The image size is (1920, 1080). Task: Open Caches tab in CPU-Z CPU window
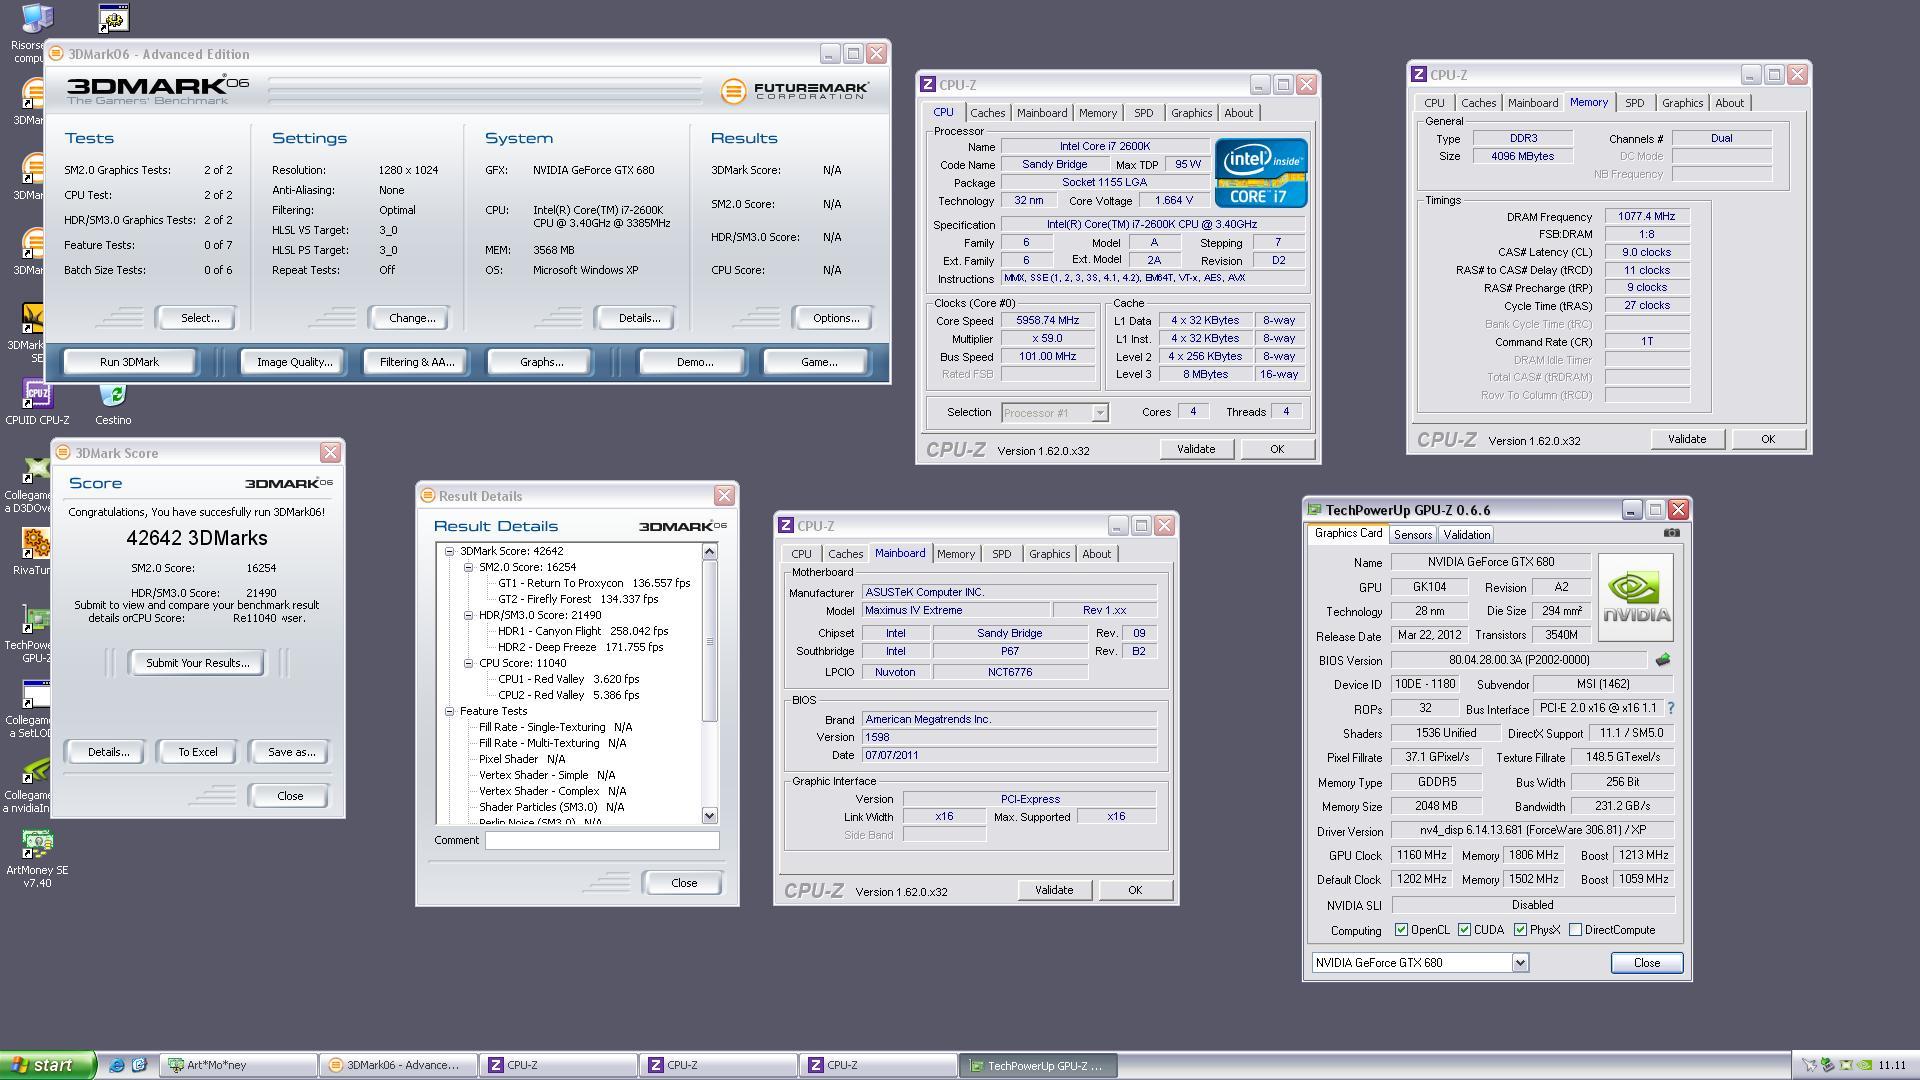pyautogui.click(x=987, y=113)
